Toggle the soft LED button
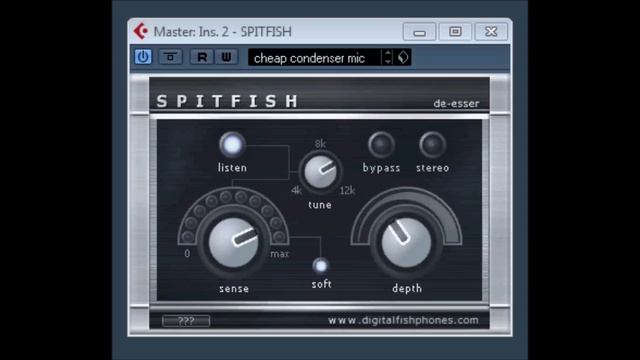 [321, 266]
